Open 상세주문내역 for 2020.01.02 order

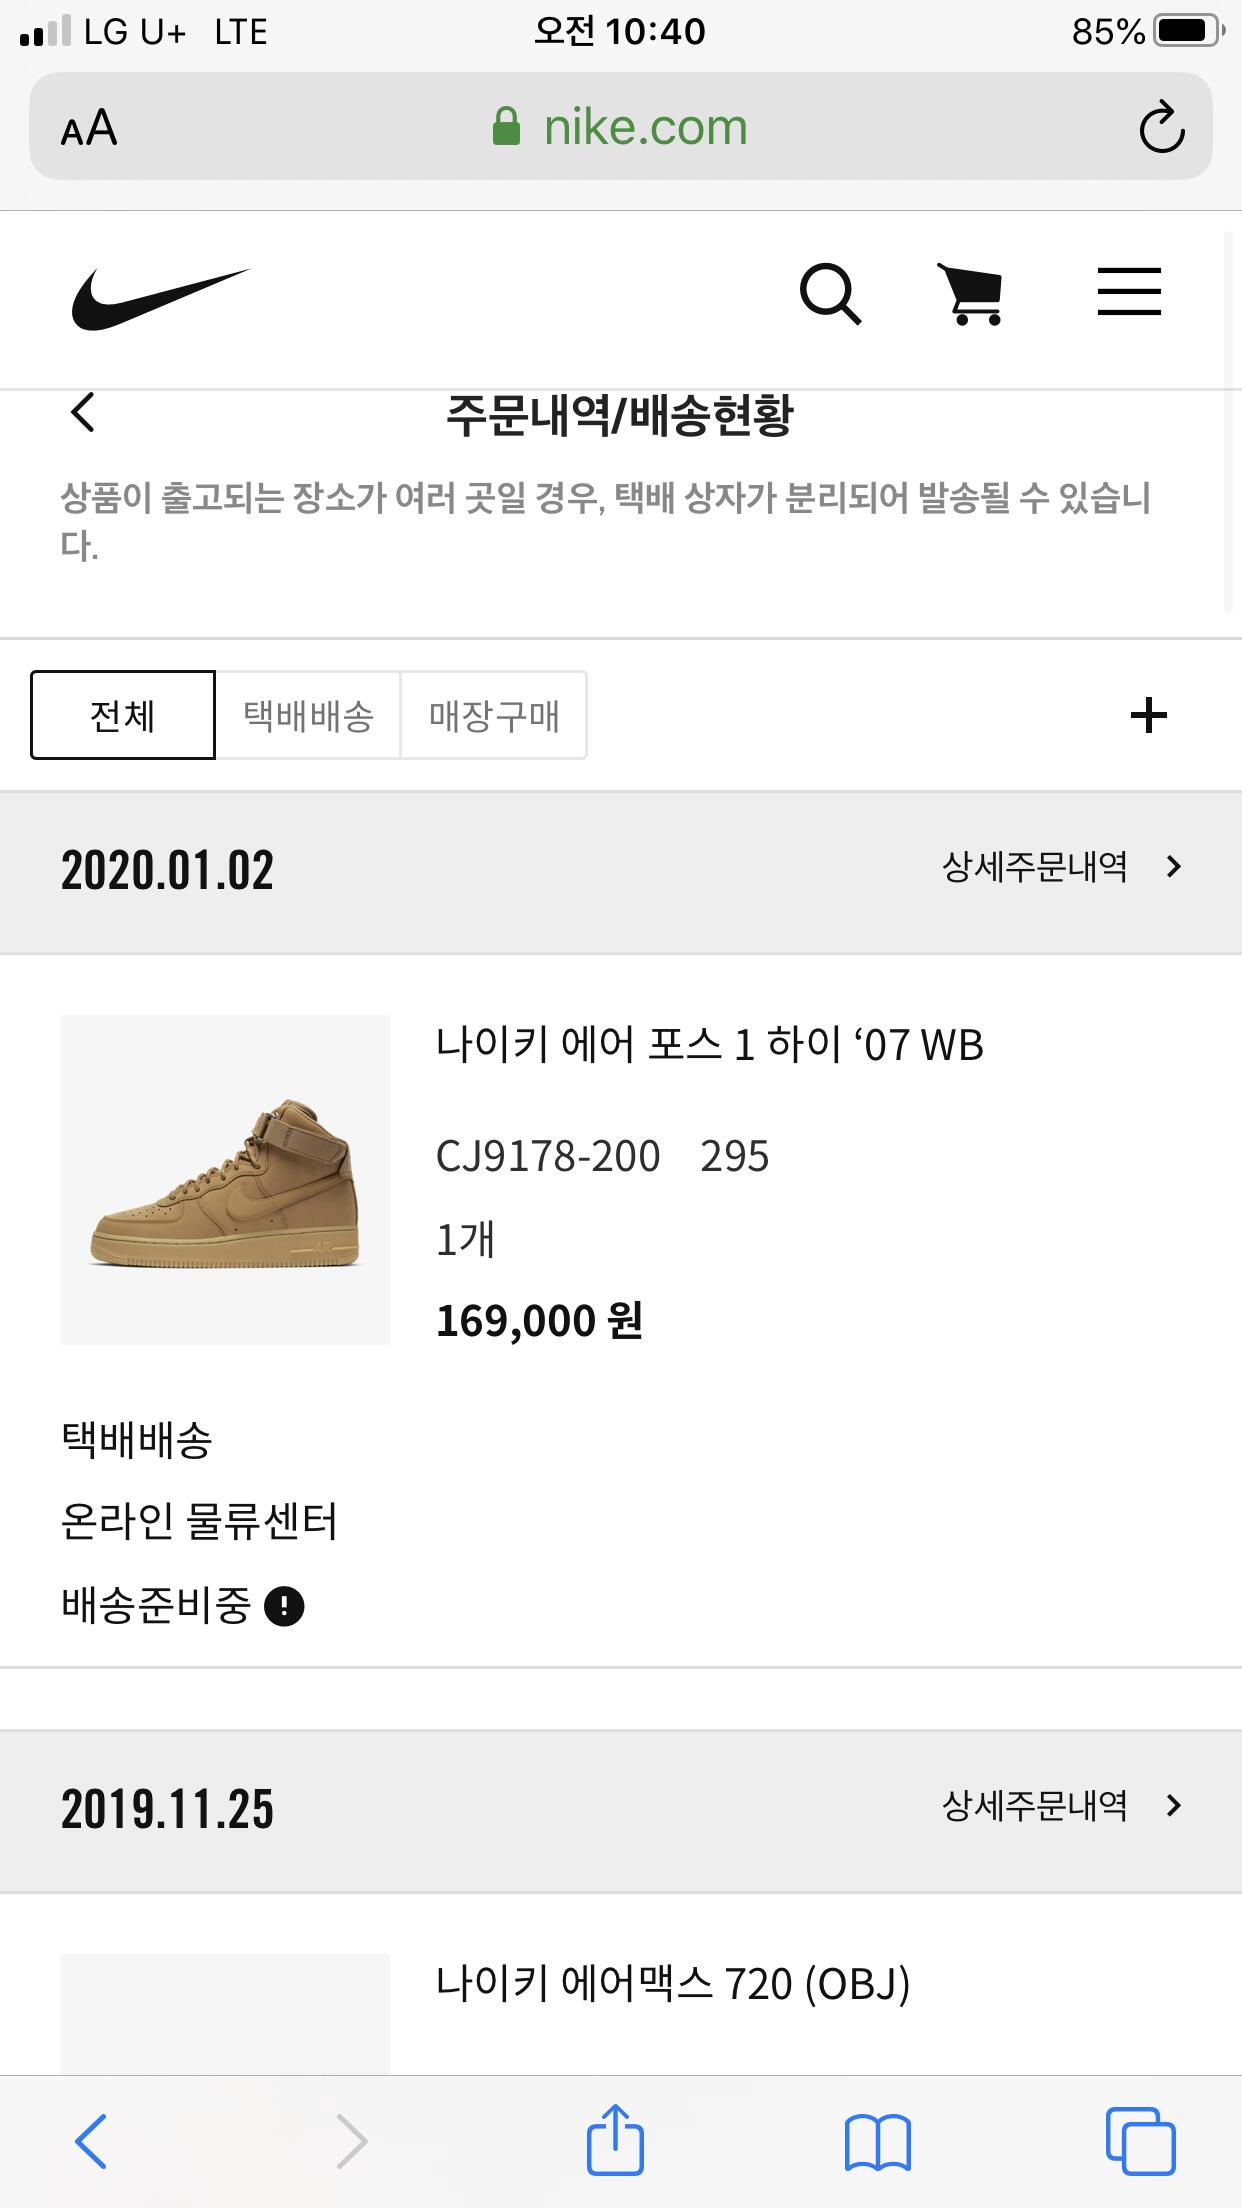point(1062,867)
